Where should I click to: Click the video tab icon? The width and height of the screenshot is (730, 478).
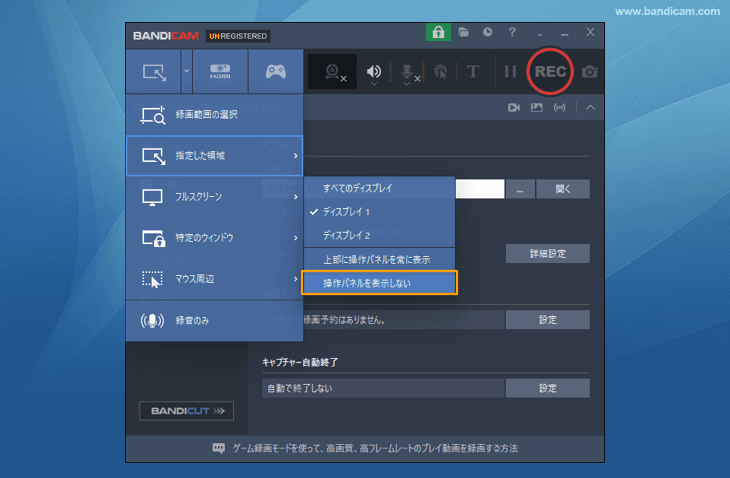pos(514,108)
